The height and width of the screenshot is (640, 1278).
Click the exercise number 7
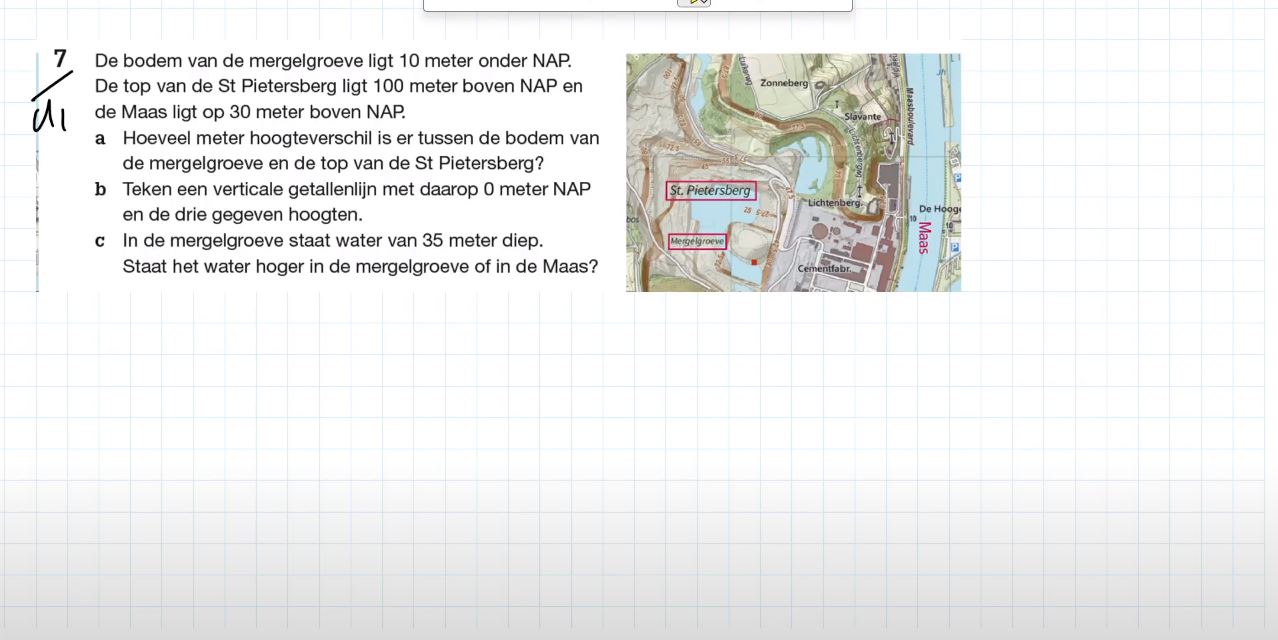pyautogui.click(x=60, y=59)
